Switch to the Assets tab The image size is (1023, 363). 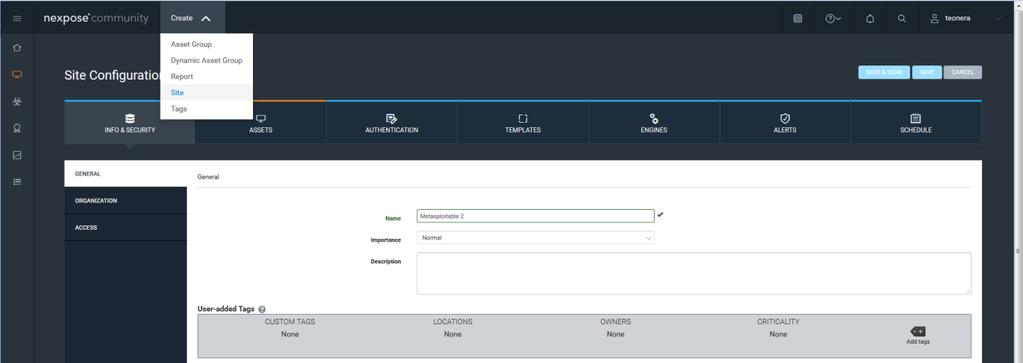pos(260,123)
